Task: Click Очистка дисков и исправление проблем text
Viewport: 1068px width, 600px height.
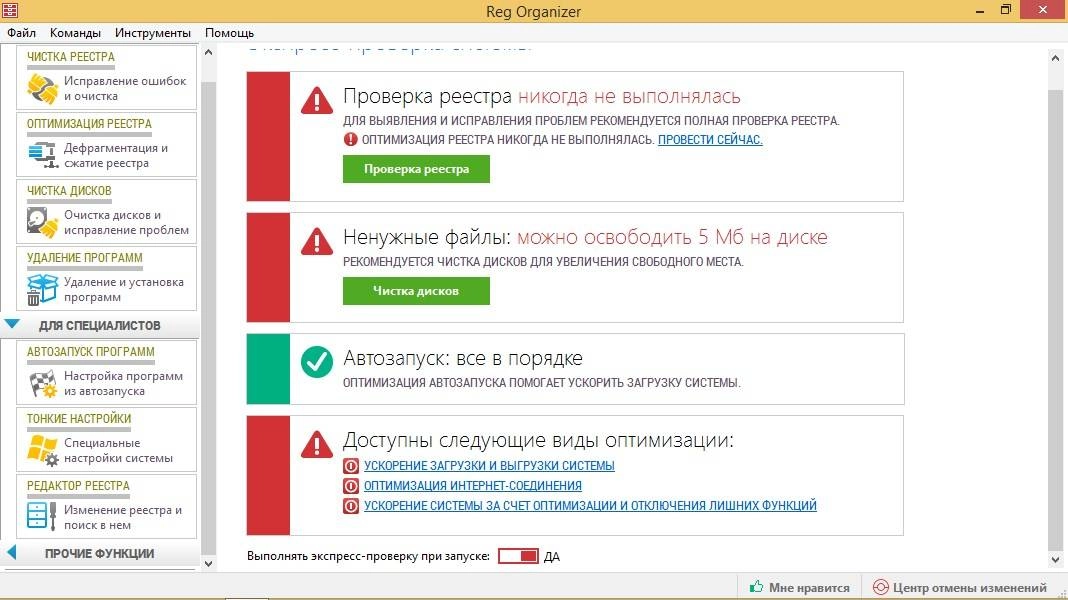Action: 127,222
